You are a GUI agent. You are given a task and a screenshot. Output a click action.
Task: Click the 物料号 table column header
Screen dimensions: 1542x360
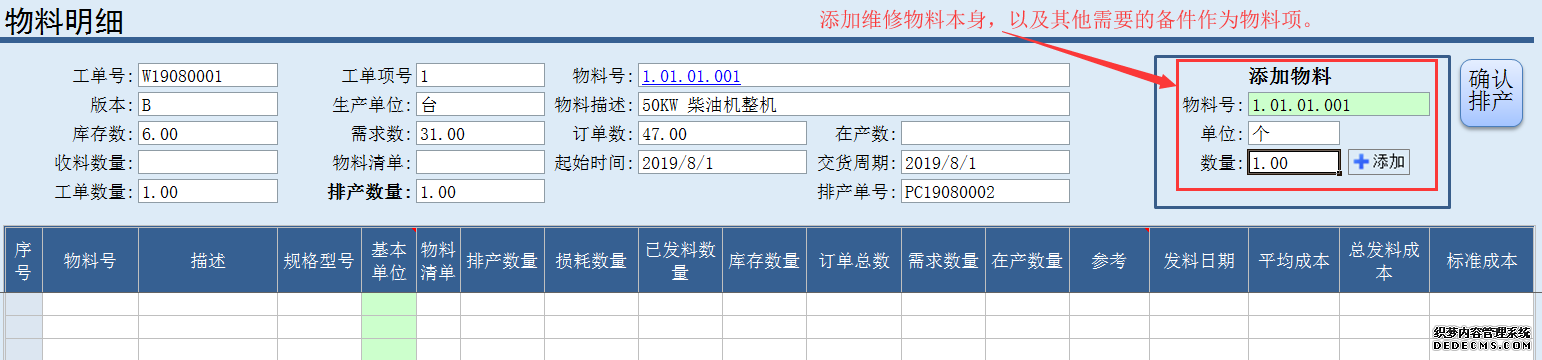pyautogui.click(x=90, y=260)
